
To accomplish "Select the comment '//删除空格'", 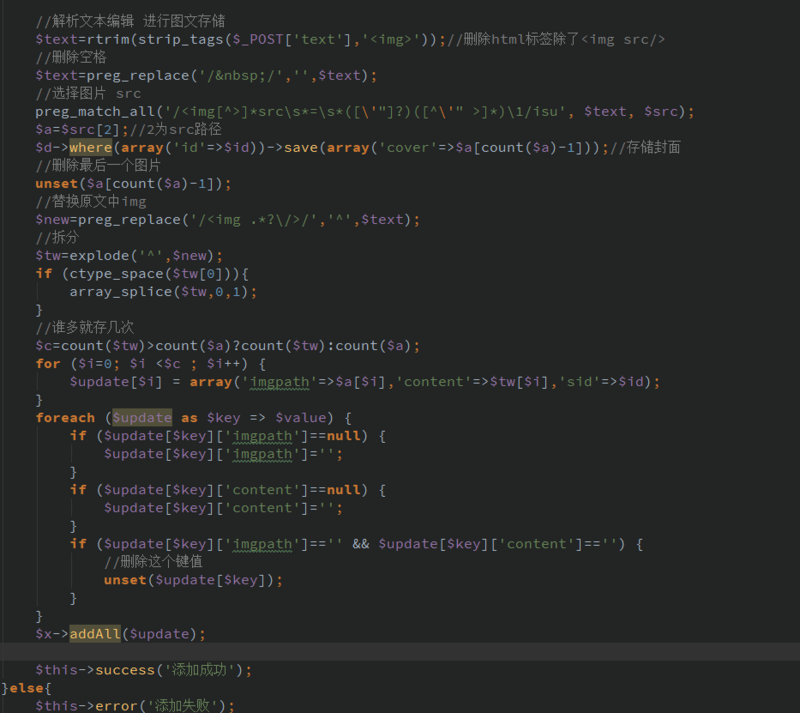I will [x=71, y=57].
